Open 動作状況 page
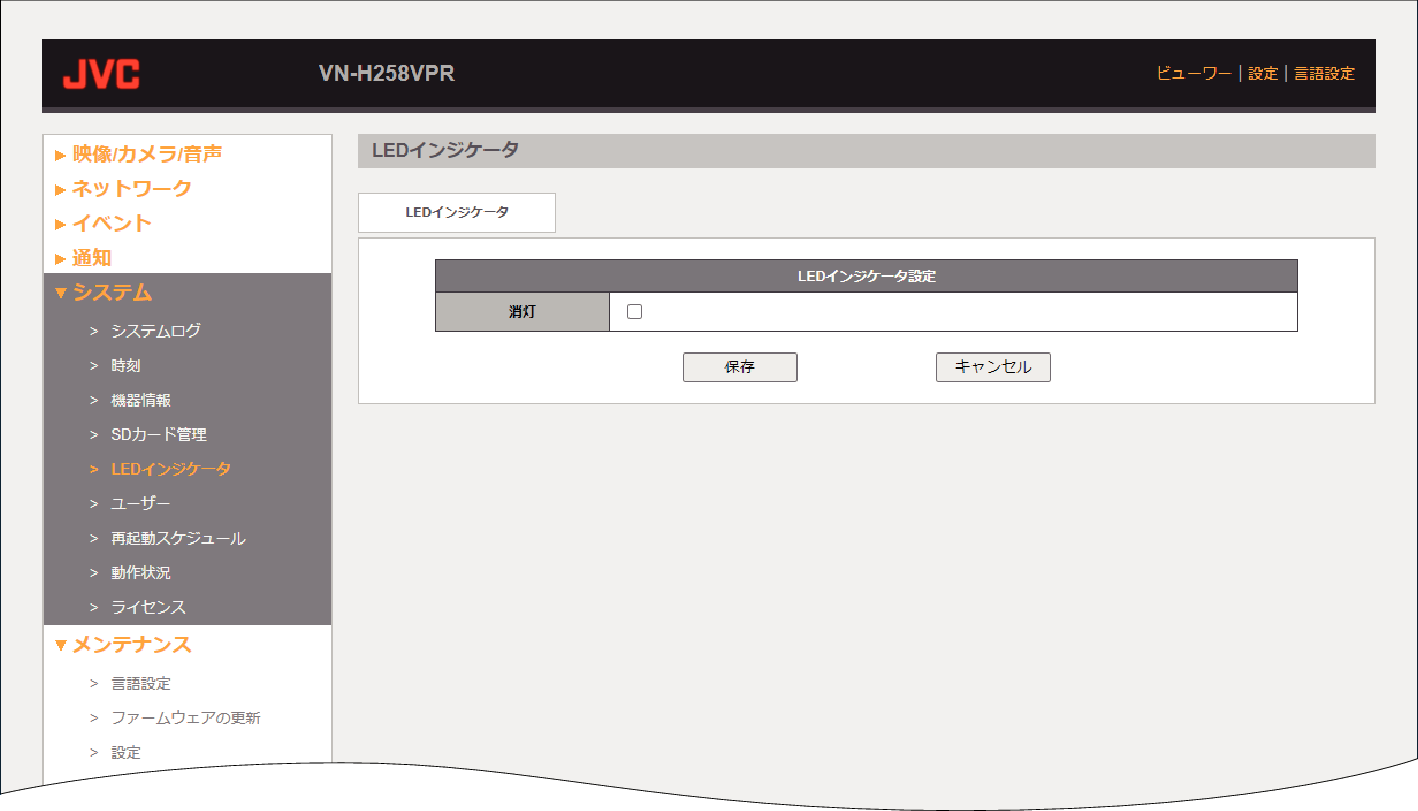This screenshot has width=1418, height=811. tap(141, 573)
